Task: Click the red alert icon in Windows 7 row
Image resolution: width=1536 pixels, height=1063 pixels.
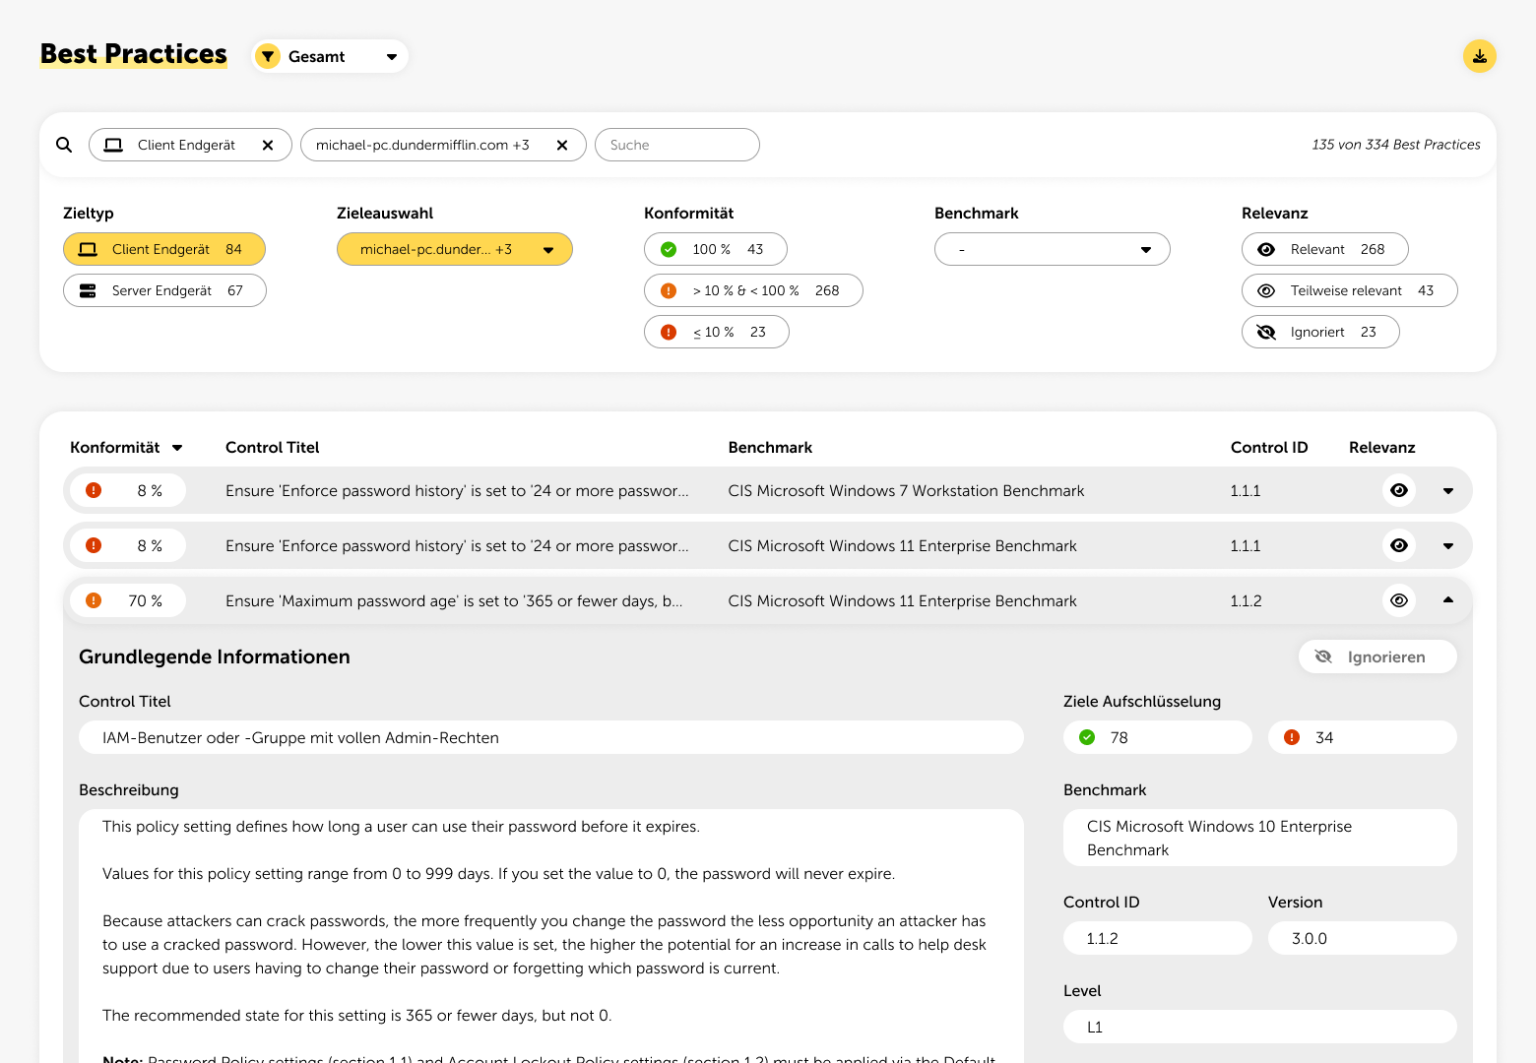Action: pyautogui.click(x=93, y=490)
